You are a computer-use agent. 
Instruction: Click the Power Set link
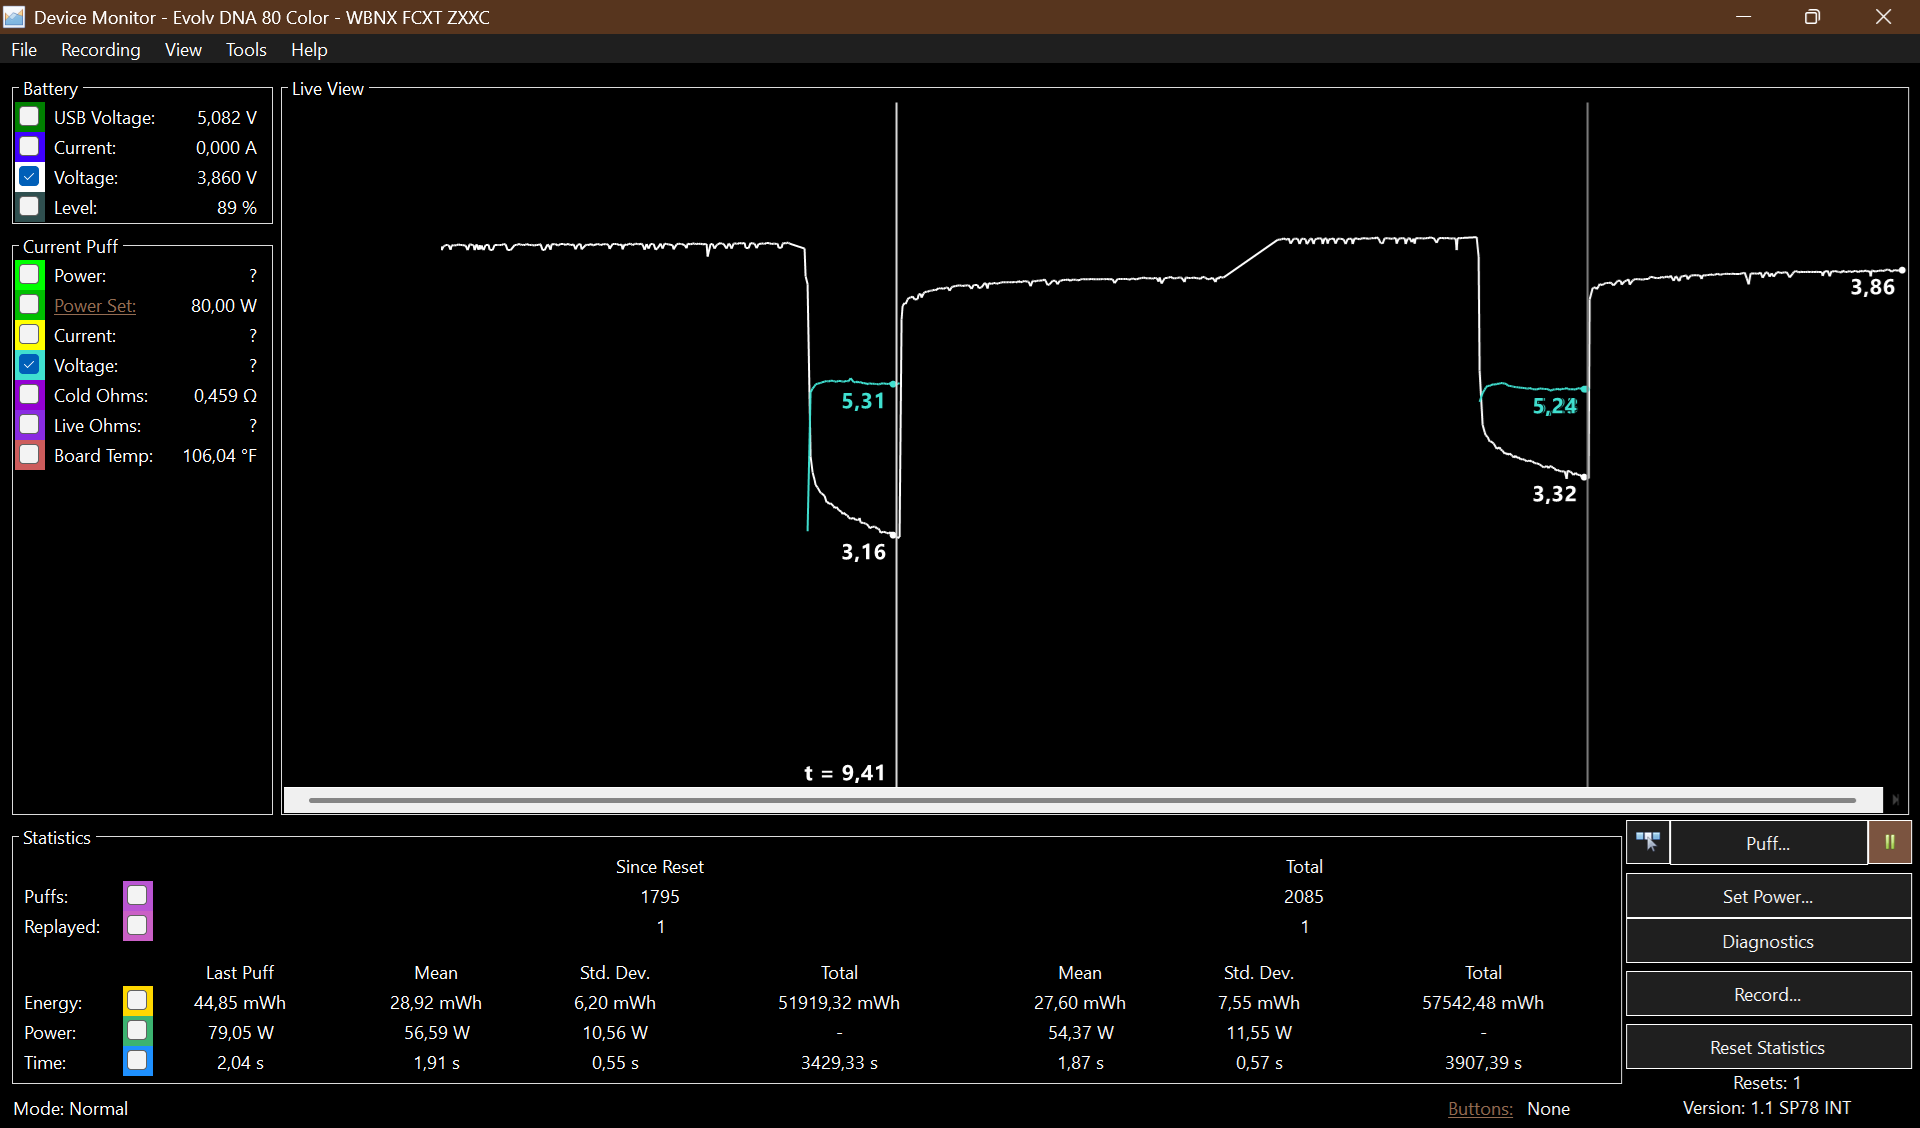95,306
